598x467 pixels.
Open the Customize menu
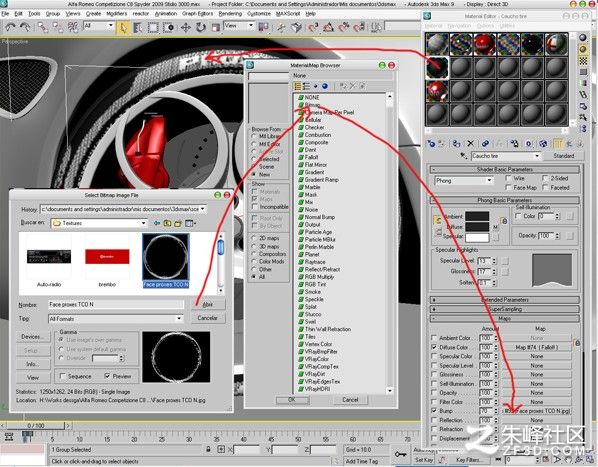[259, 13]
